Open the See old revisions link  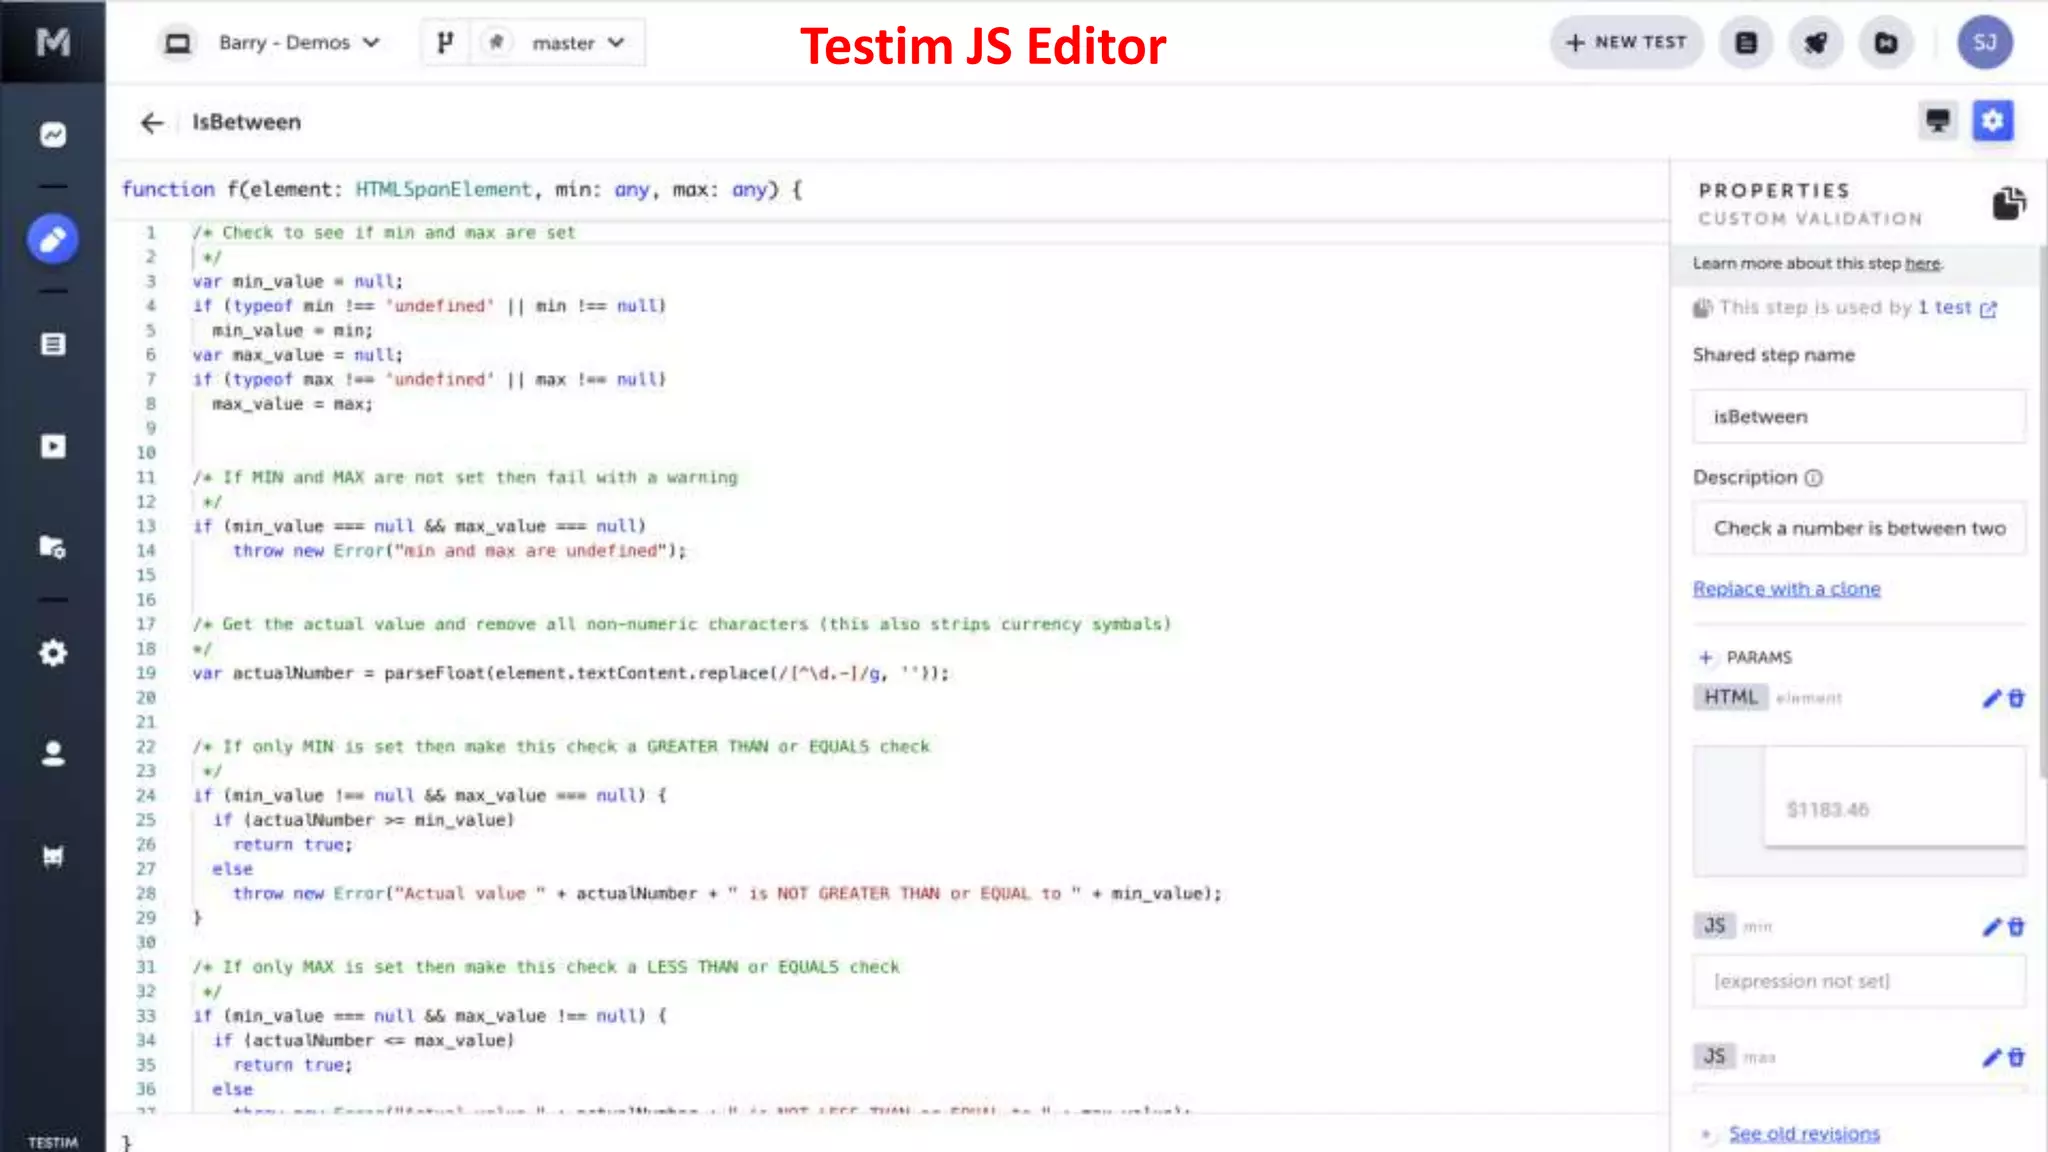1804,1133
